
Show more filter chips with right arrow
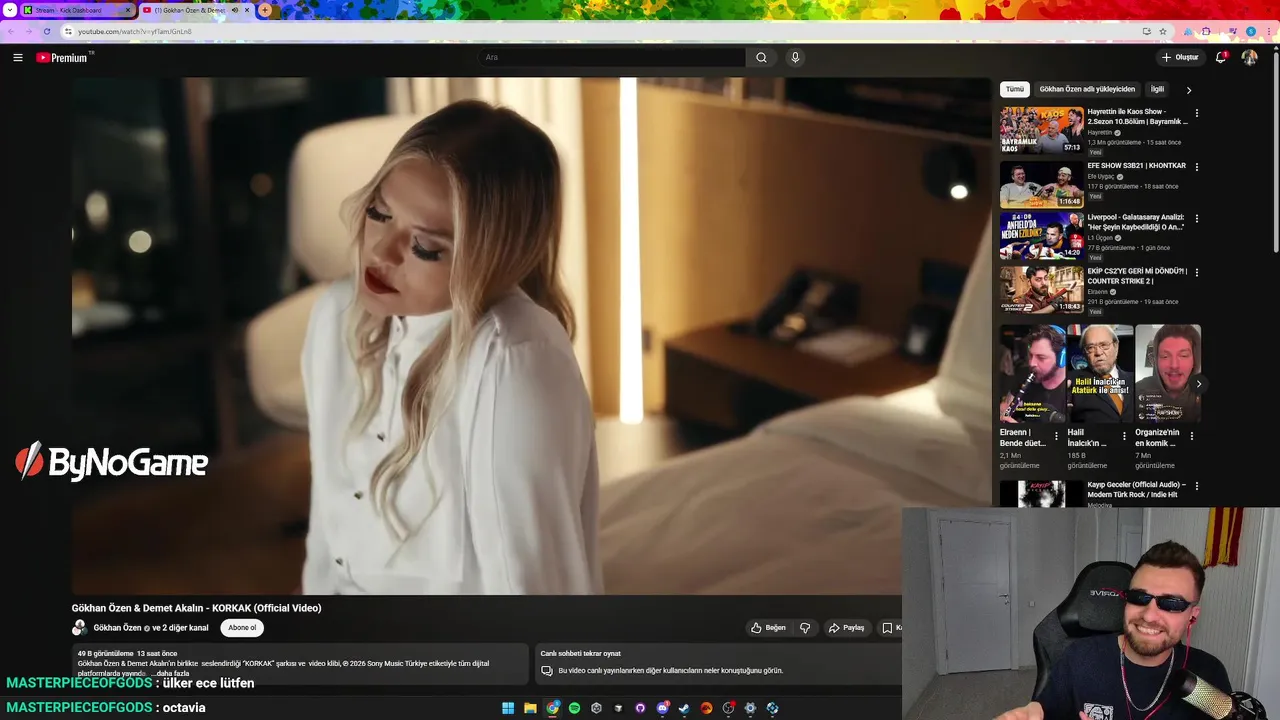[1189, 90]
